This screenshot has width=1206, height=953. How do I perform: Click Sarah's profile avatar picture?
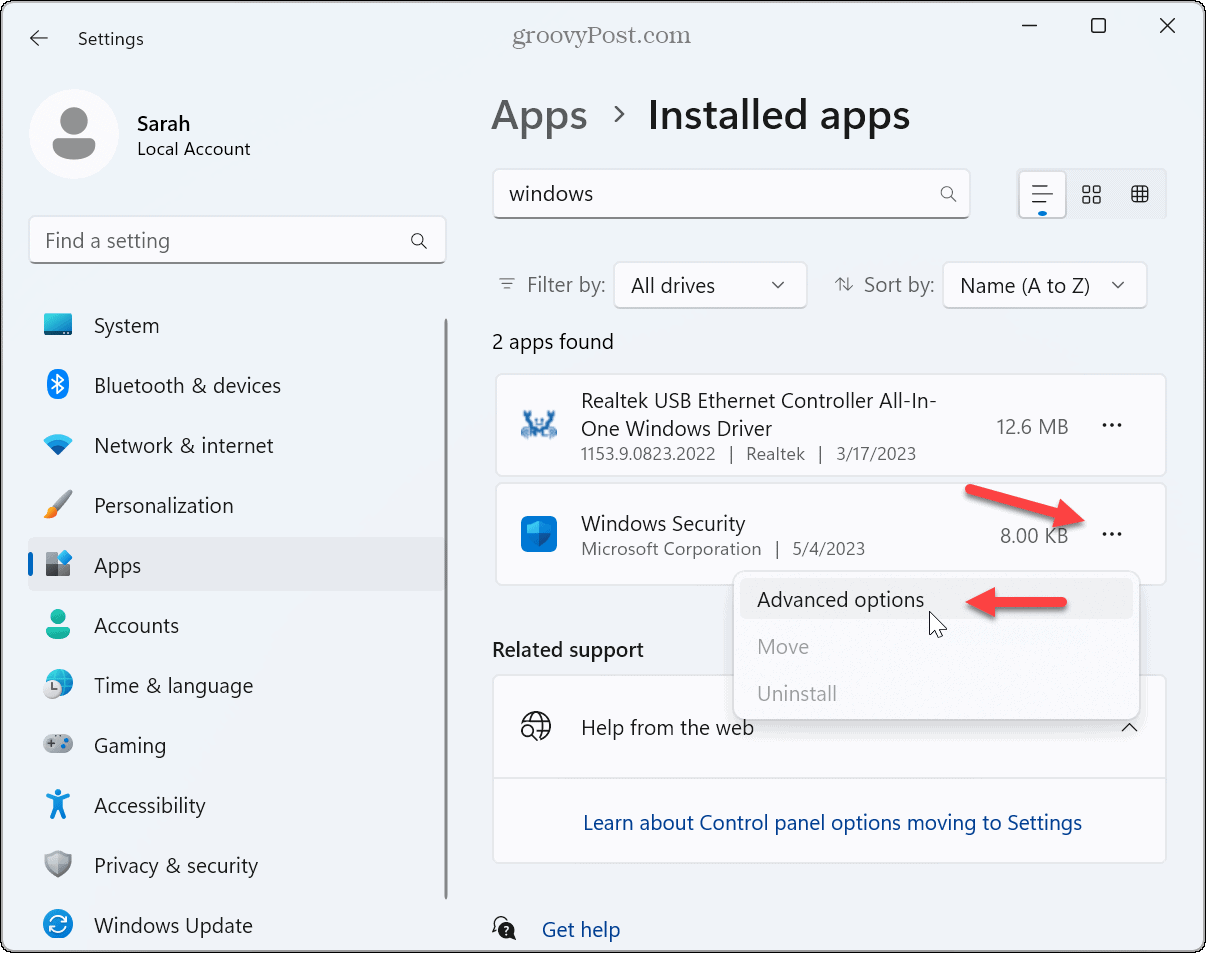pyautogui.click(x=74, y=134)
